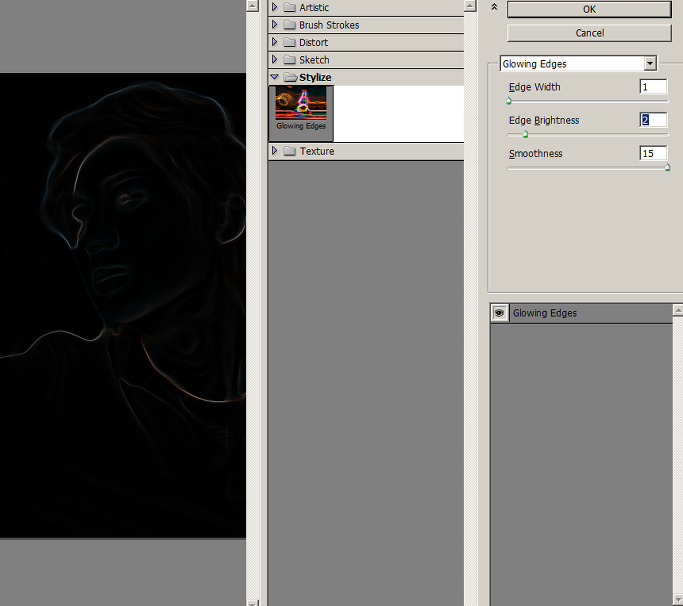Click the Smoothness value field
Image resolution: width=683 pixels, height=606 pixels.
tap(653, 153)
